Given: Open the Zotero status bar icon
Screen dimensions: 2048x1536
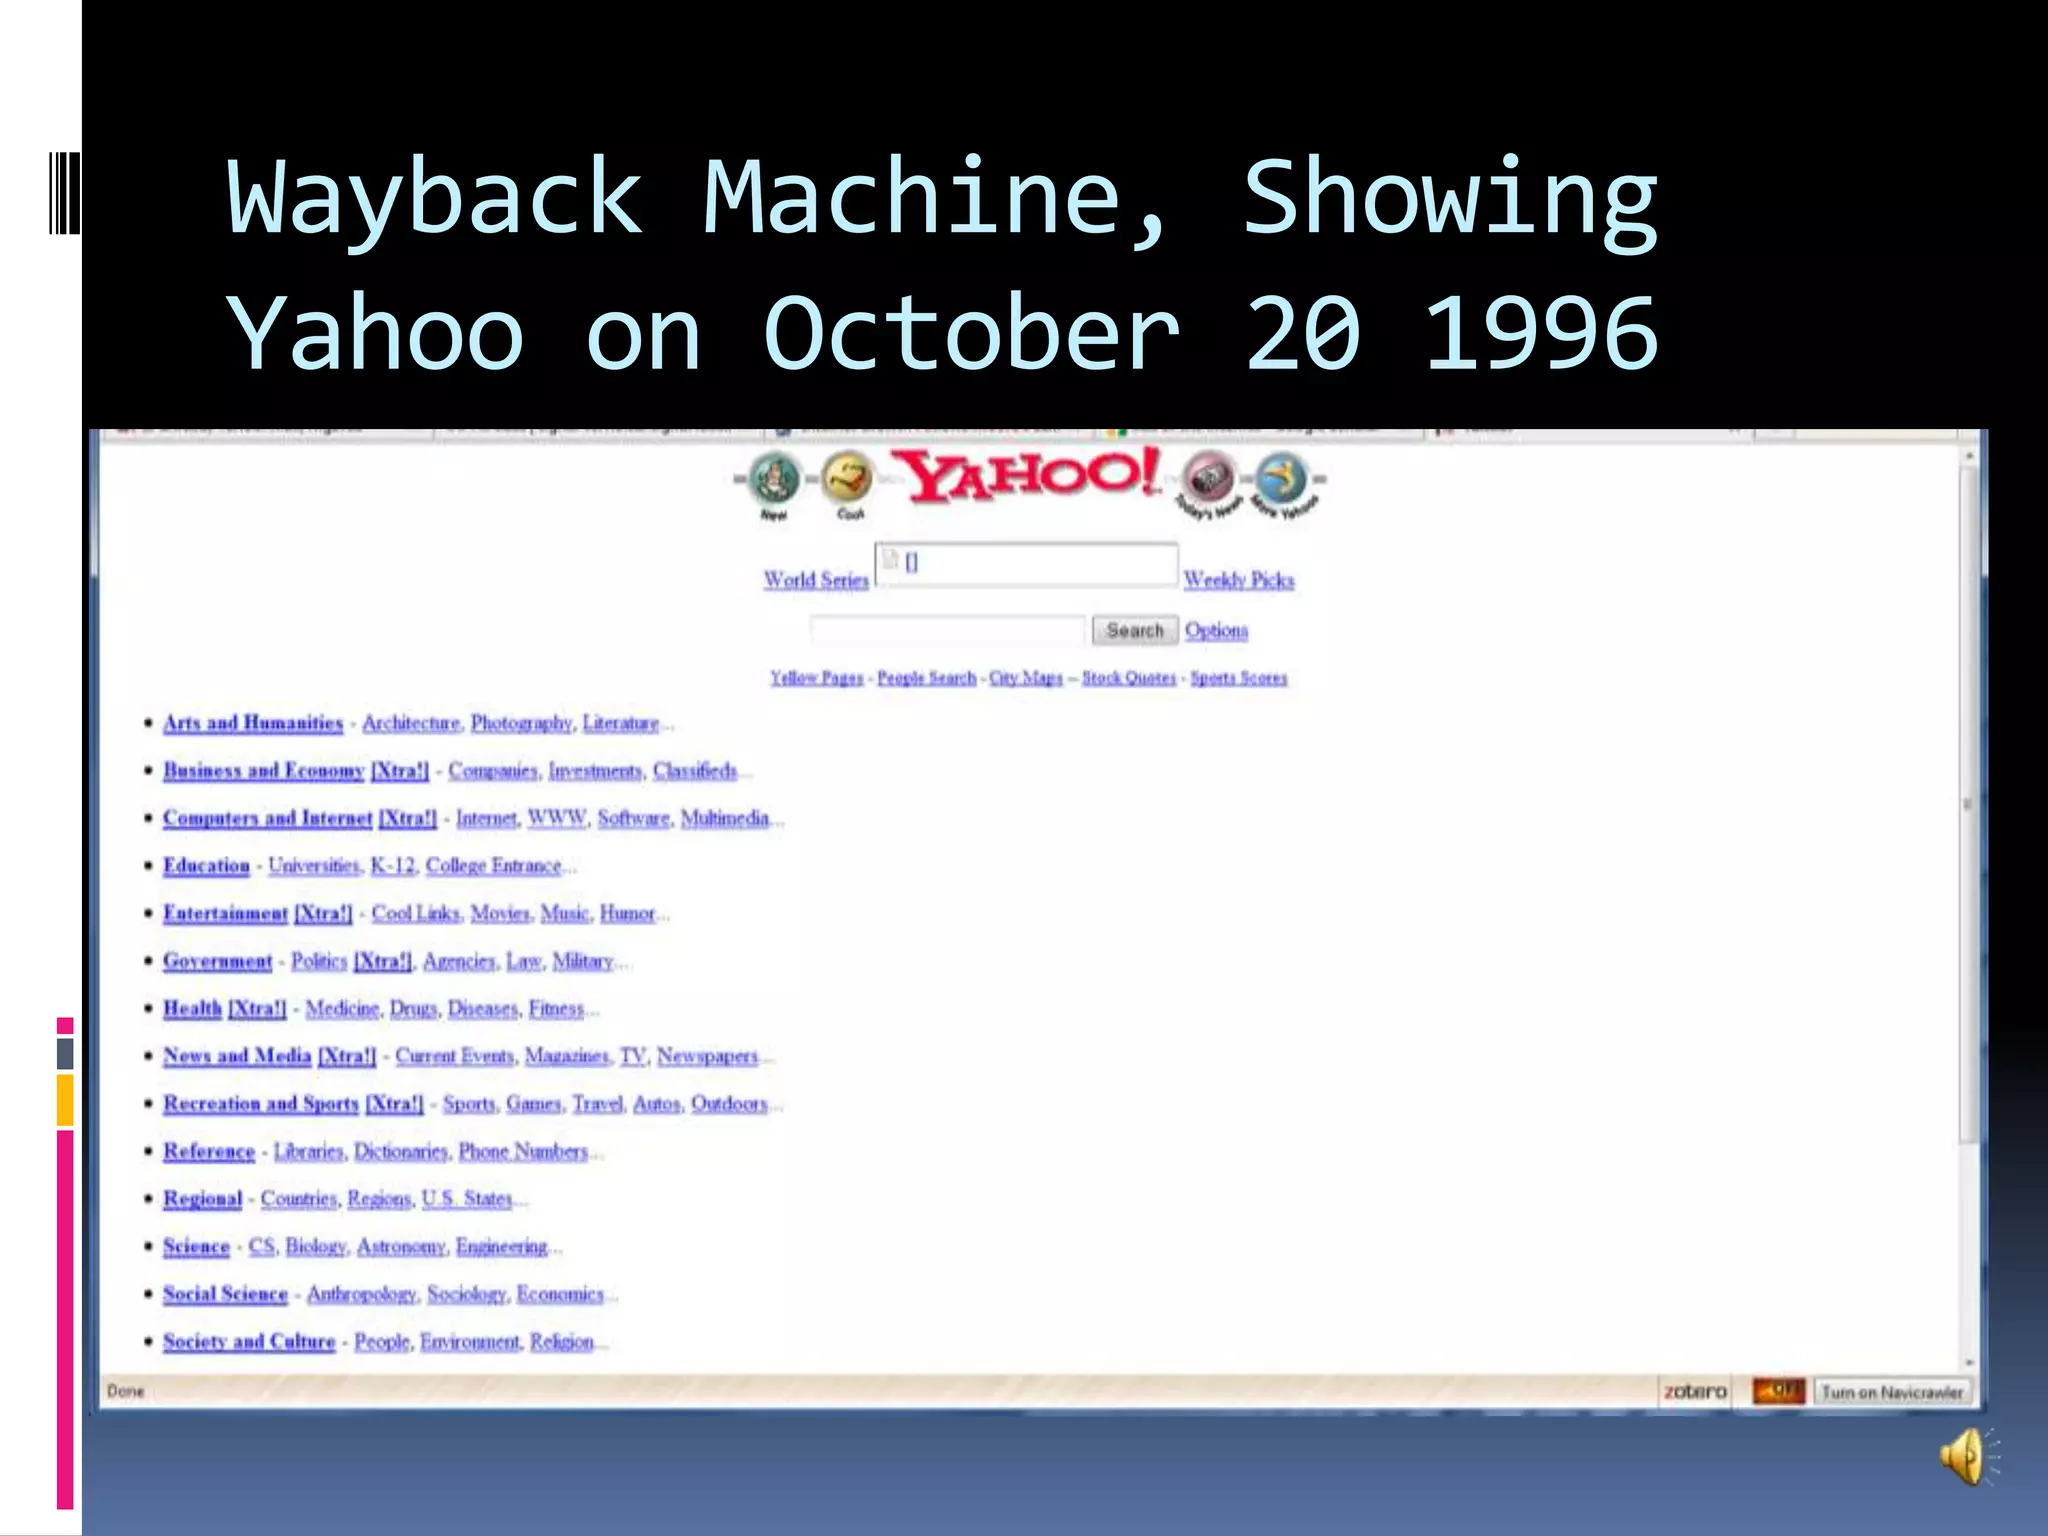Looking at the screenshot, I should pyautogui.click(x=1695, y=1391).
